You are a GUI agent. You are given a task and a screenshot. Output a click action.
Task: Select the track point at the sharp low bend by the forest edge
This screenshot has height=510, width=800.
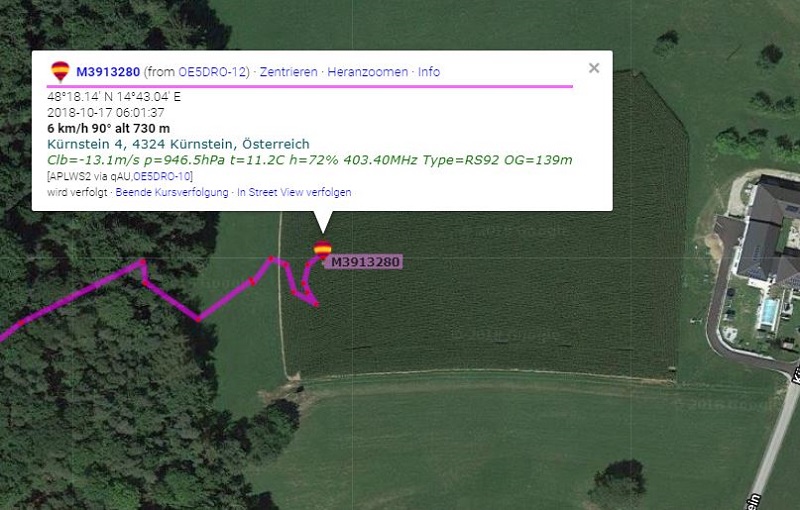tap(198, 319)
